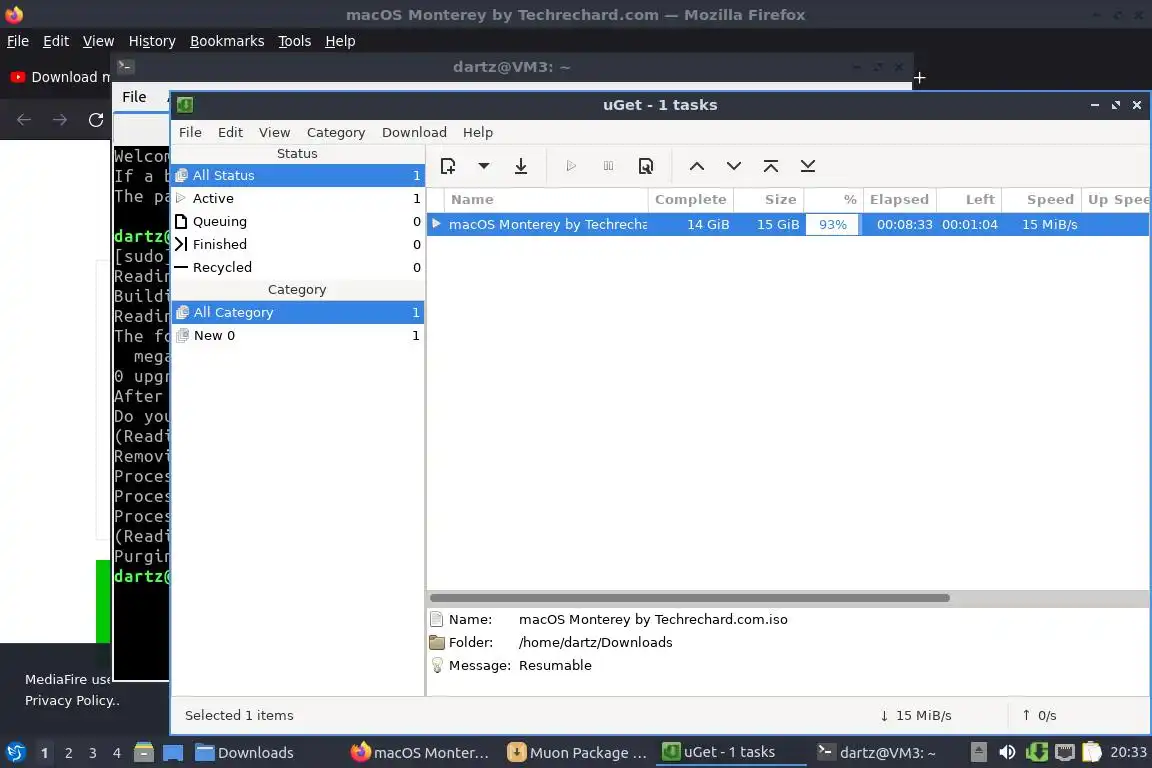Click the /home/dartz/Downloads folder path
1152x768 pixels.
pyautogui.click(x=595, y=642)
